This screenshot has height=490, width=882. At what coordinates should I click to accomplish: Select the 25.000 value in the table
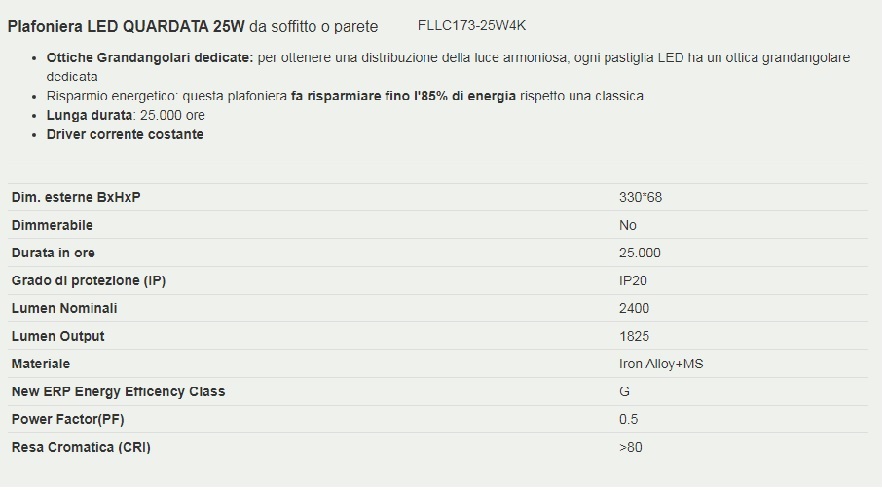click(640, 253)
